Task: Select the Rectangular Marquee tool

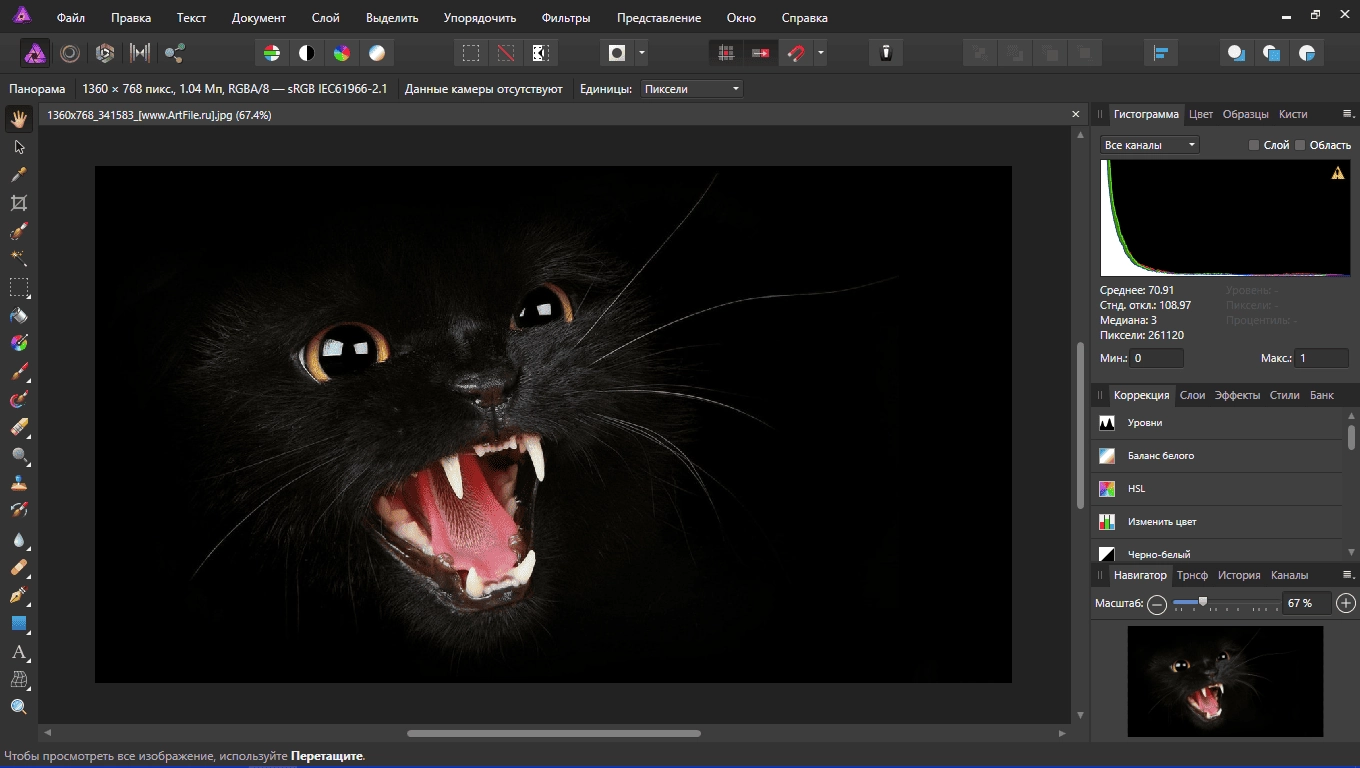Action: point(19,287)
